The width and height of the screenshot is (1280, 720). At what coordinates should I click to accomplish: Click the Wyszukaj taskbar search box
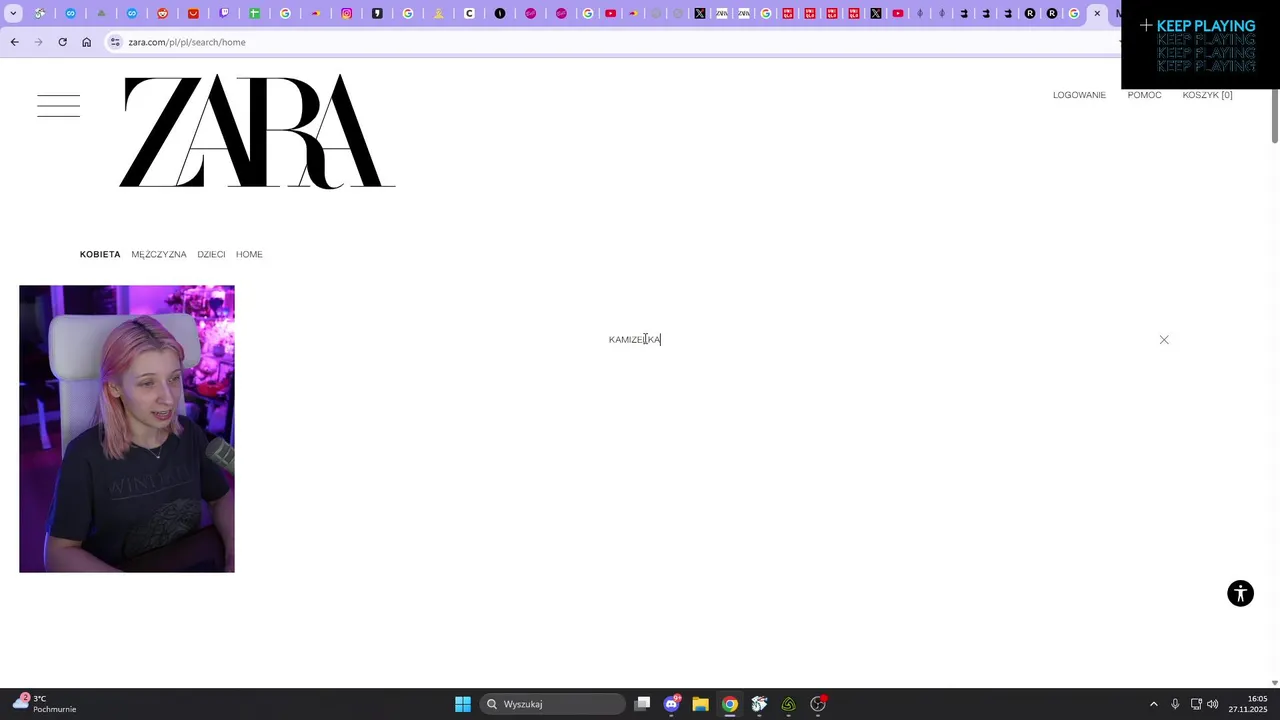coord(553,704)
